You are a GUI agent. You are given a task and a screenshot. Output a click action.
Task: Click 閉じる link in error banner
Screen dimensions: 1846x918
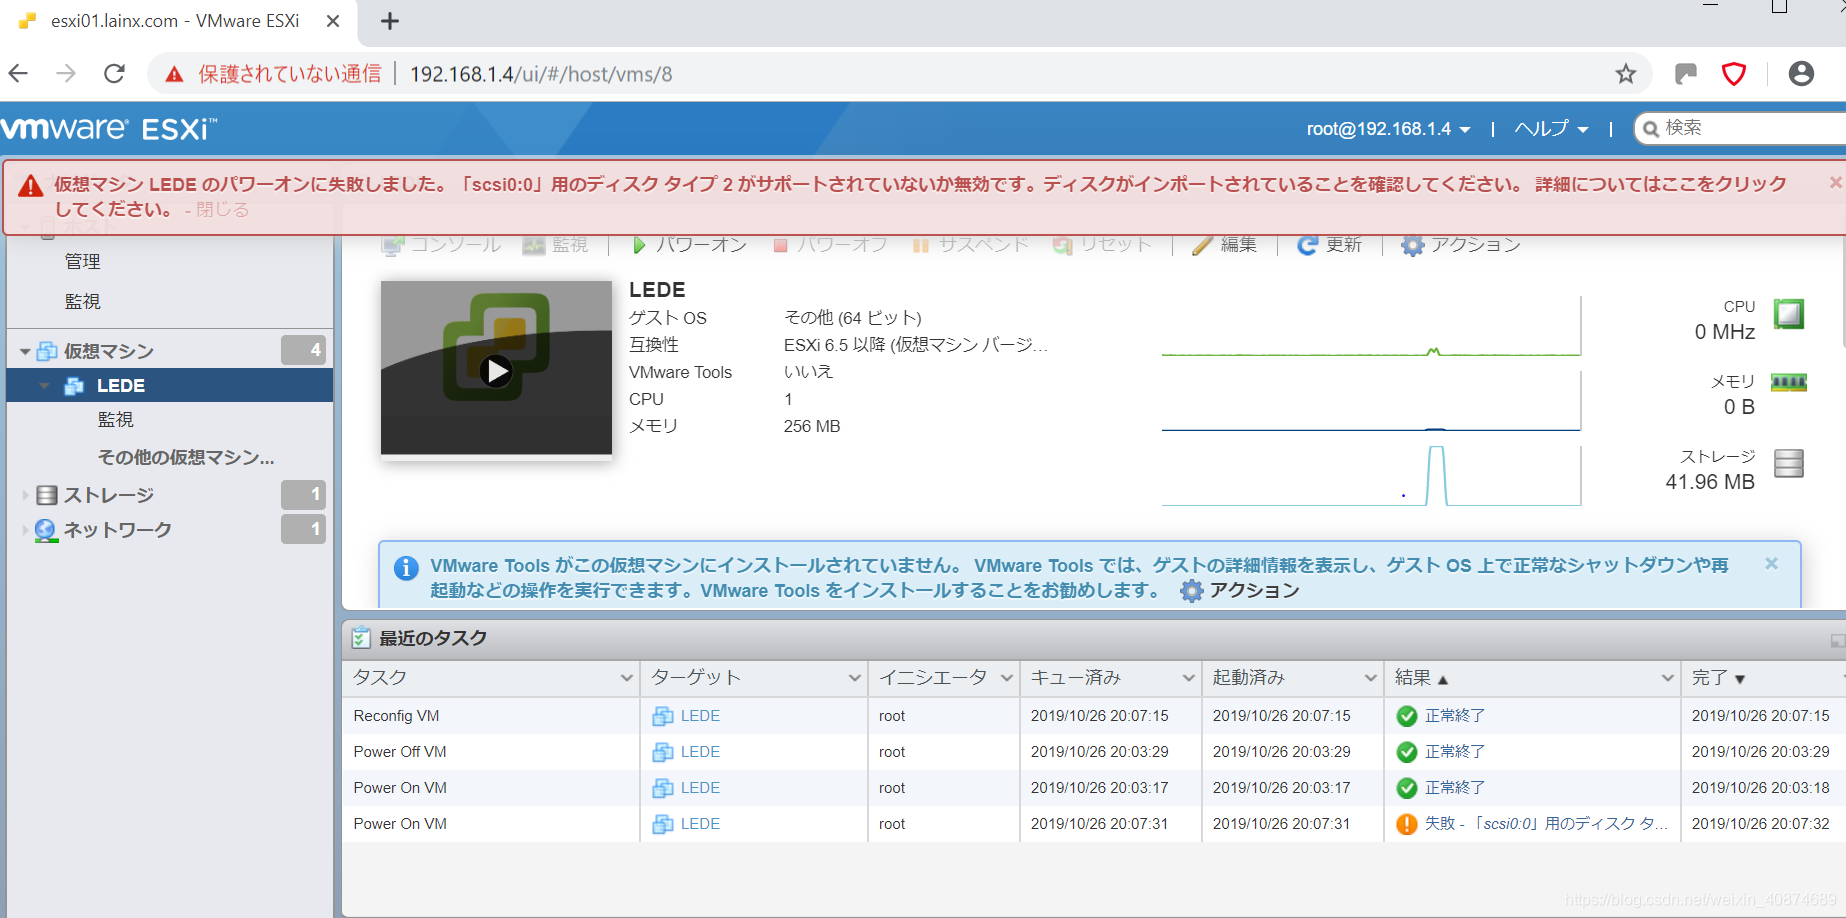pyautogui.click(x=222, y=209)
